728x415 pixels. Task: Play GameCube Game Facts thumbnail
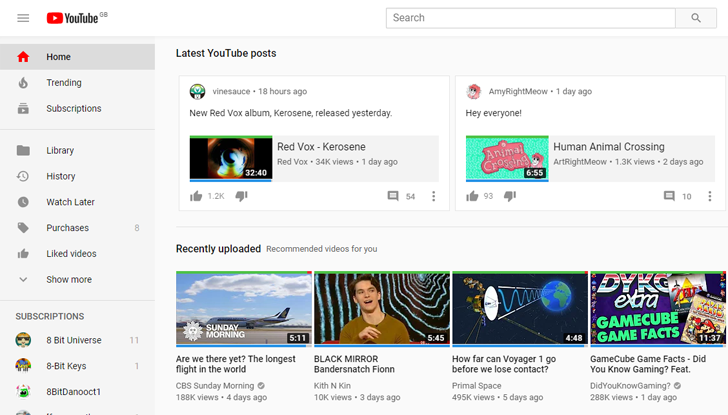click(x=658, y=309)
